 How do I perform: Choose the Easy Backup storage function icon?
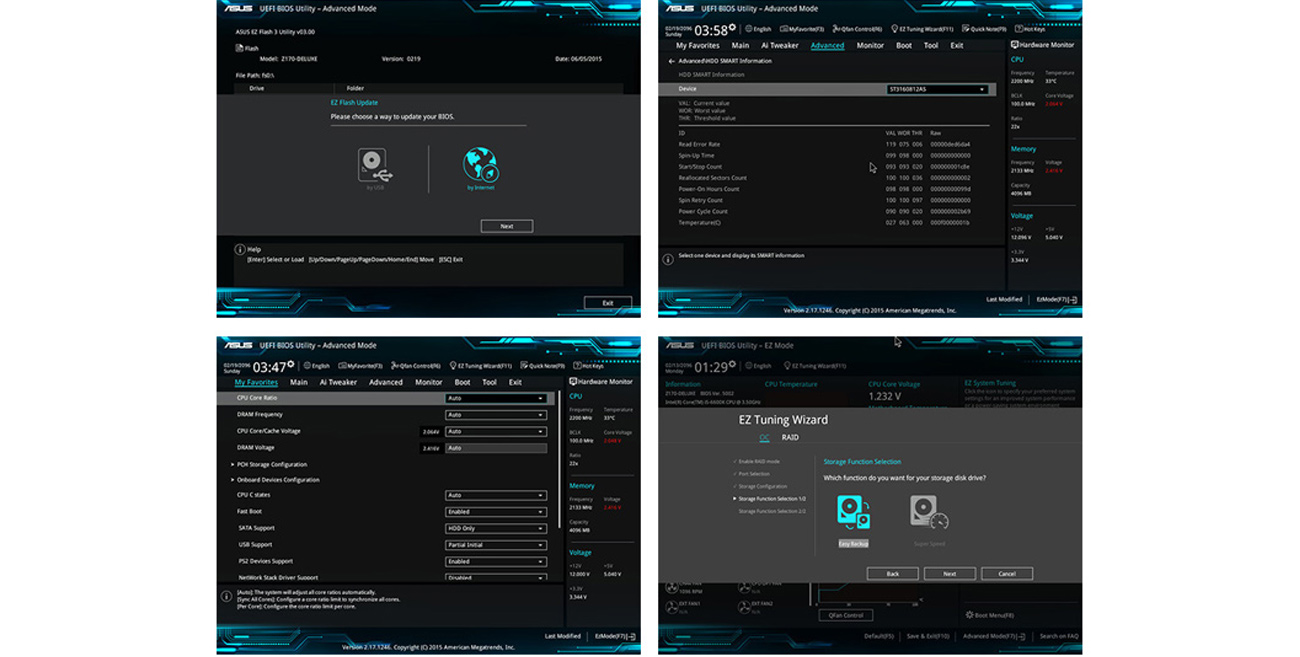click(x=853, y=512)
